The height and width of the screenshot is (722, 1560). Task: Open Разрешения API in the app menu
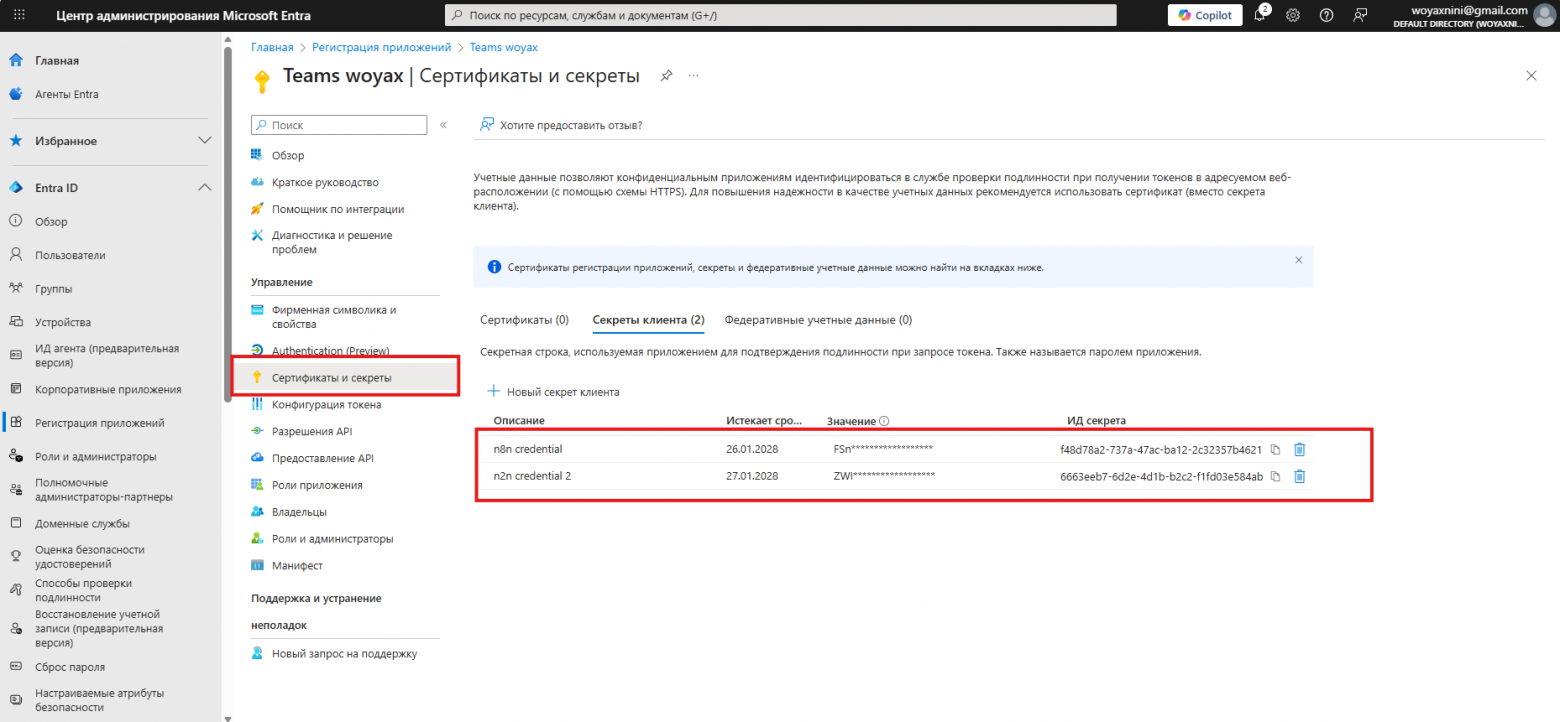click(x=312, y=431)
